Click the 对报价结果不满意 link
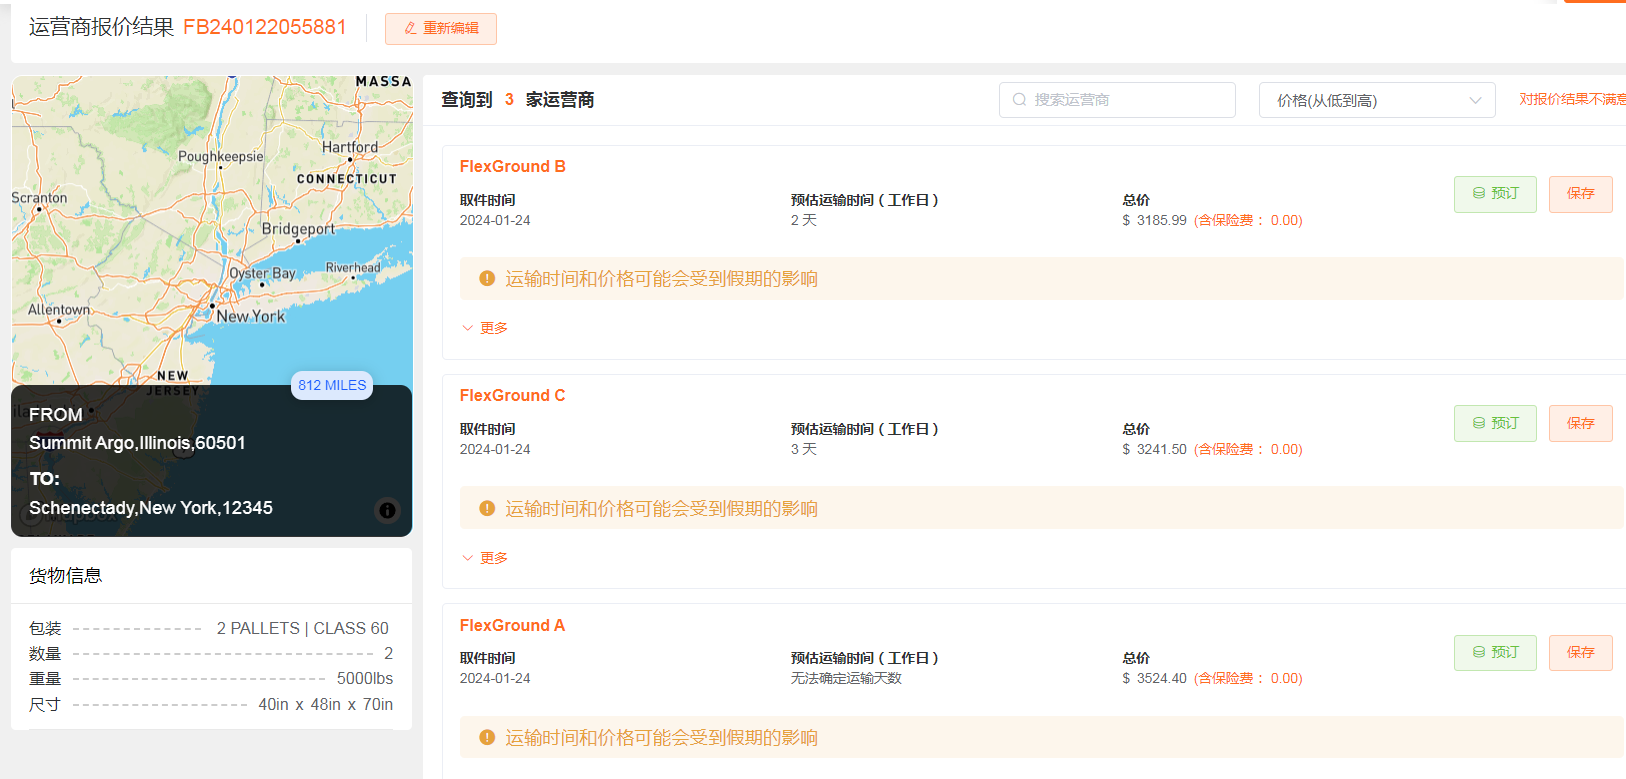 click(x=1571, y=99)
